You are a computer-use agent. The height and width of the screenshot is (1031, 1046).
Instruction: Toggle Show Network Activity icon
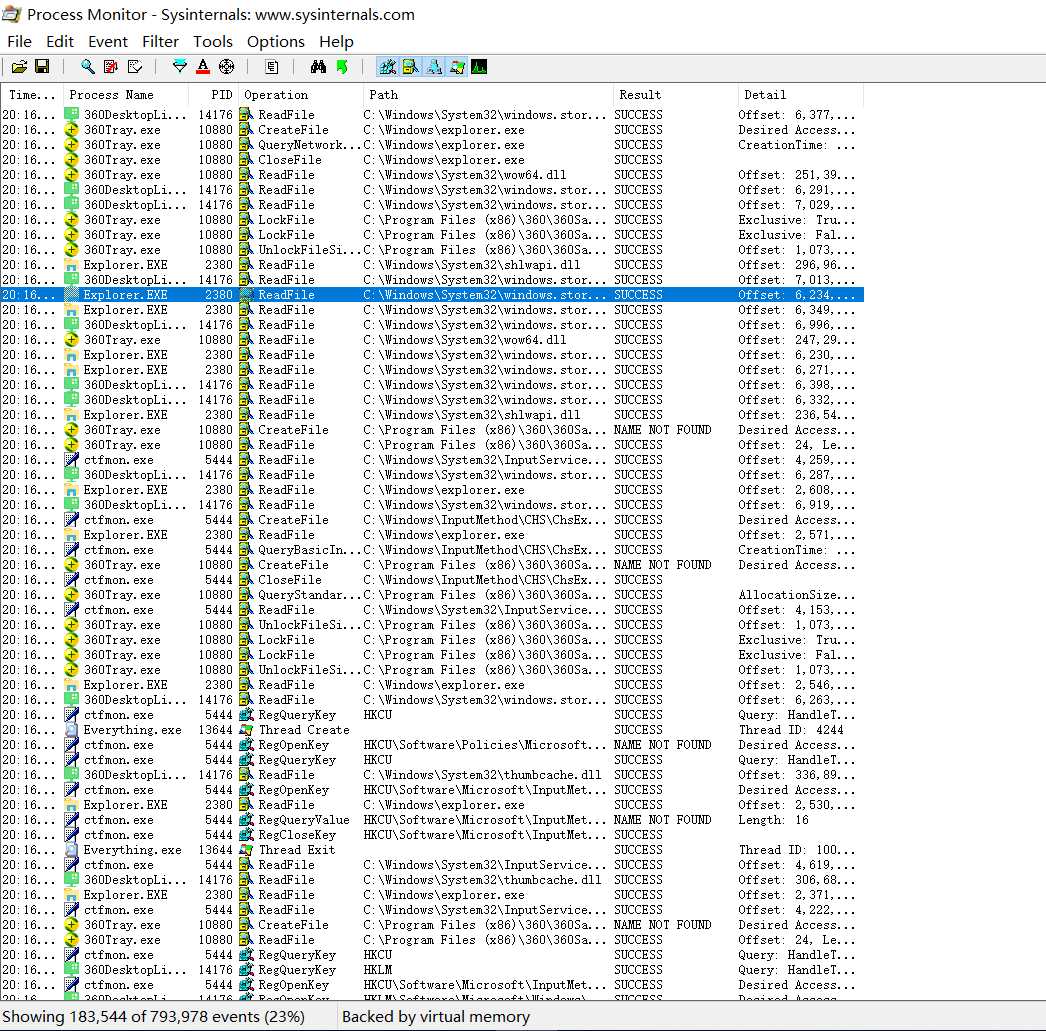point(434,67)
